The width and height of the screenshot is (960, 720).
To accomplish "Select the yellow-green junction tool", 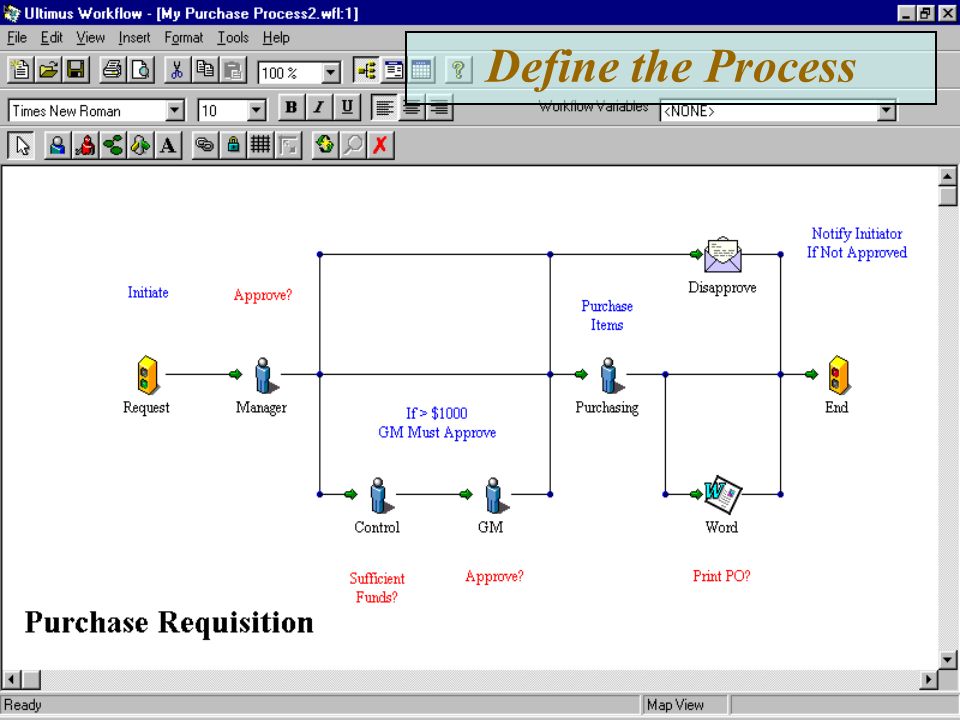I will (x=141, y=146).
